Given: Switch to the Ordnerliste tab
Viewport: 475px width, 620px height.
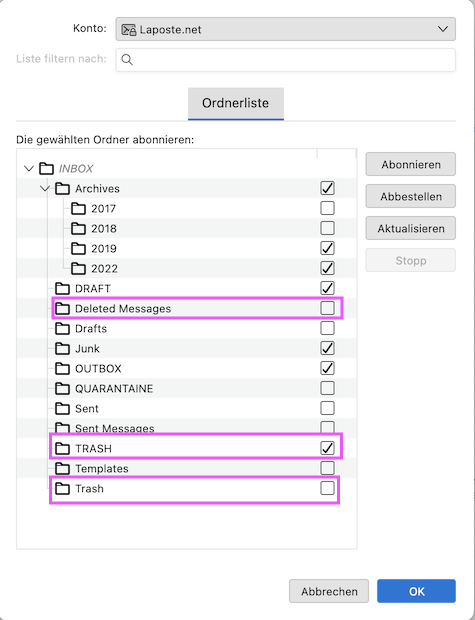Looking at the screenshot, I should point(236,103).
